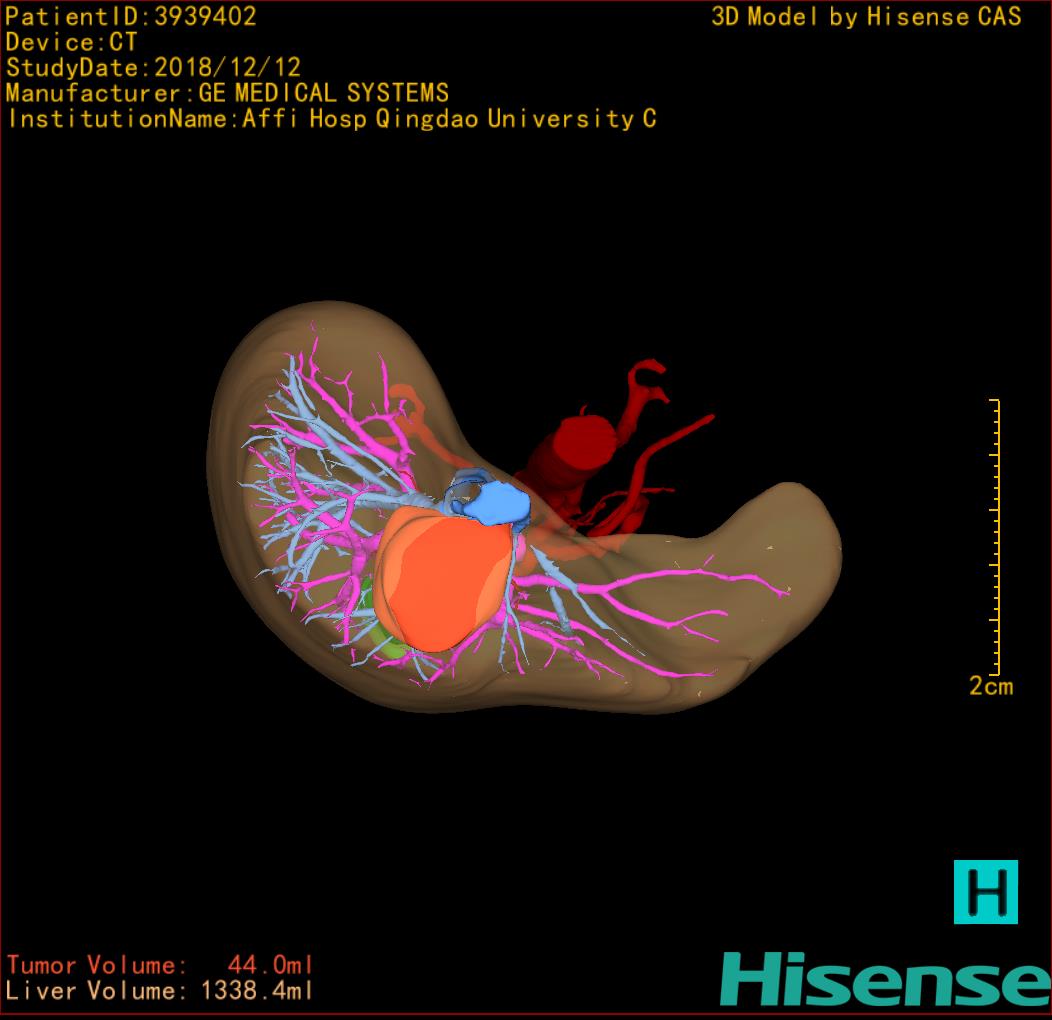Click the PatientID:3939402 text
This screenshot has width=1052, height=1020.
131,16
